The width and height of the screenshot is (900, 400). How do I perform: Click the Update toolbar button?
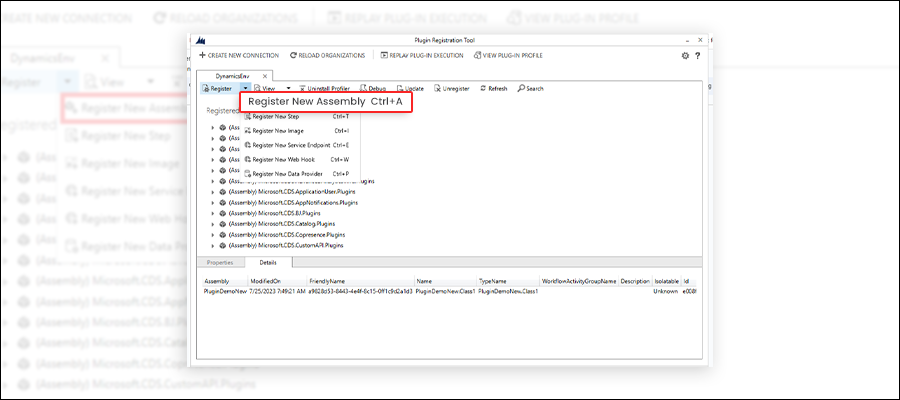[x=410, y=88]
